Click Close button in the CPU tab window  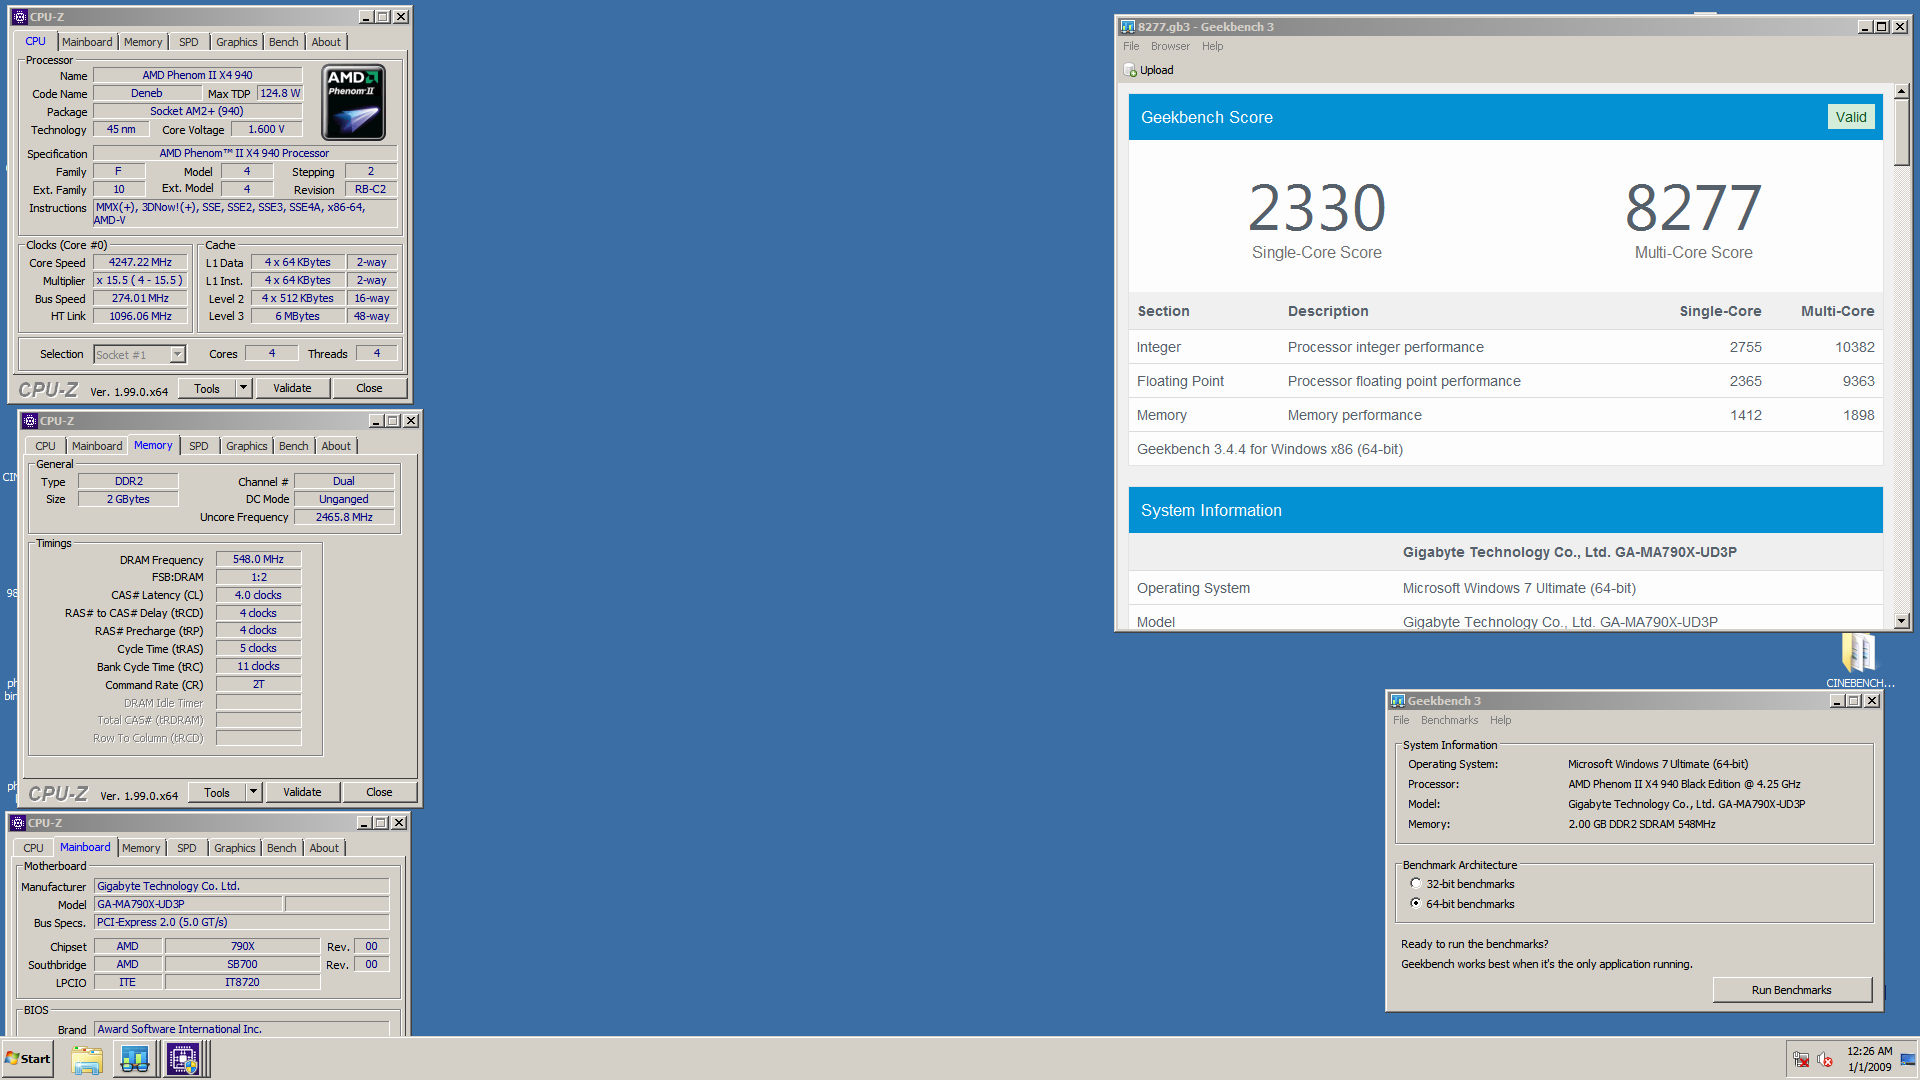[x=369, y=388]
